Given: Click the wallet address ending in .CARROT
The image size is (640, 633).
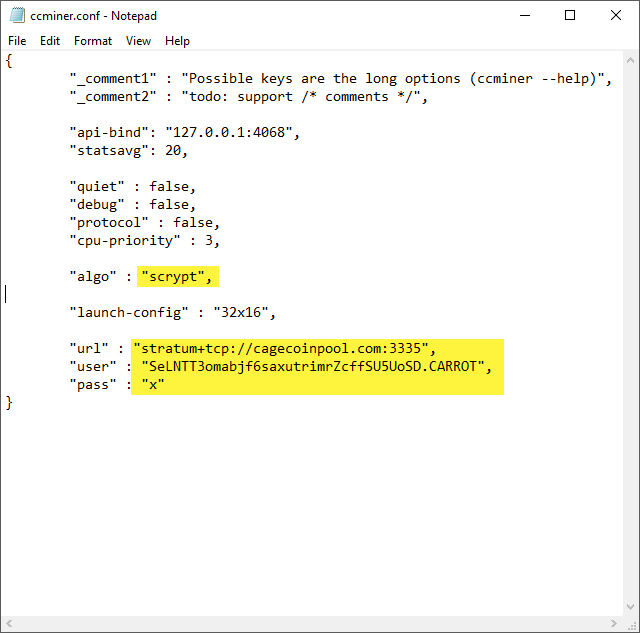Looking at the screenshot, I should coord(313,366).
